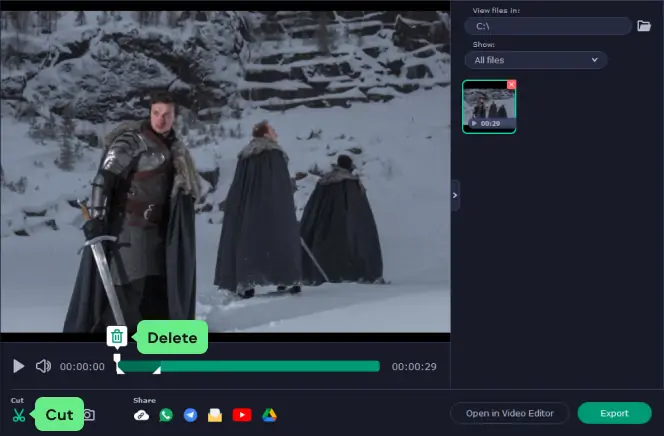The width and height of the screenshot is (664, 436).
Task: Play the video preview
Action: click(x=19, y=366)
